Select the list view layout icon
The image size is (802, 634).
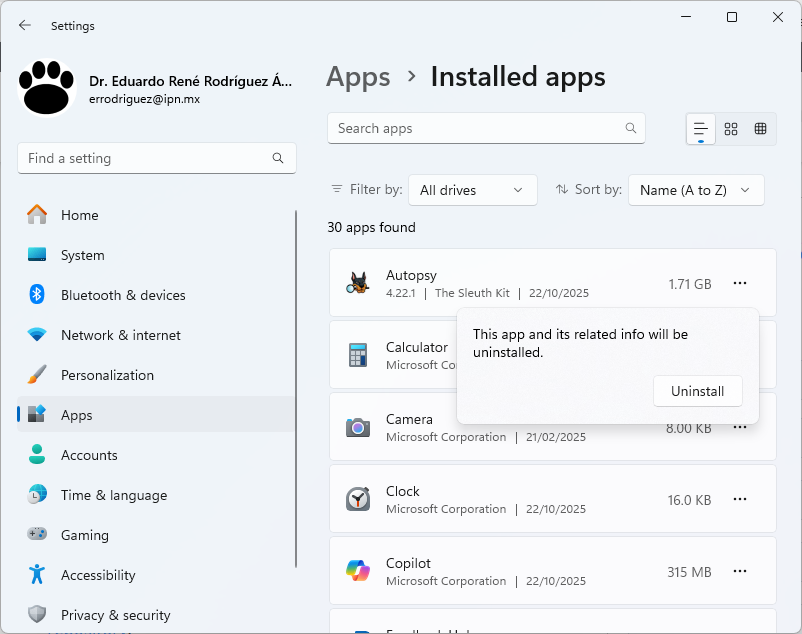click(701, 129)
